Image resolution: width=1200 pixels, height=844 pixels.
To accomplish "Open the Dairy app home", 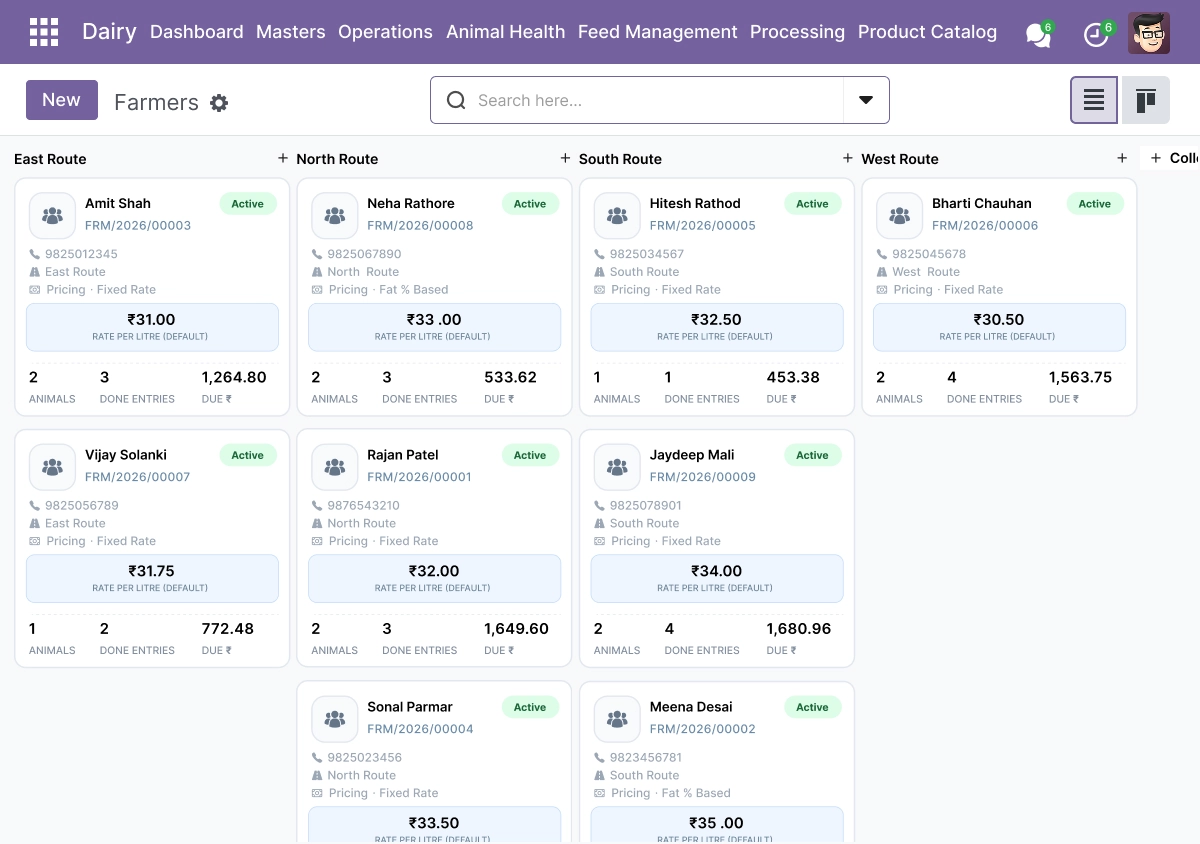I will (109, 32).
